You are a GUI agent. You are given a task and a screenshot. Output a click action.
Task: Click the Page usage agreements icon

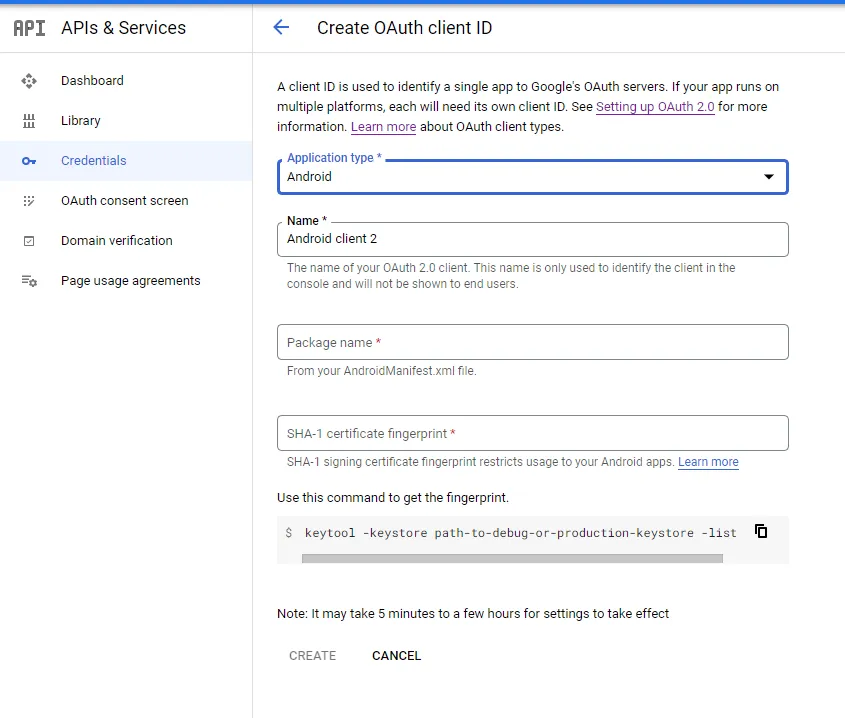[x=29, y=281]
